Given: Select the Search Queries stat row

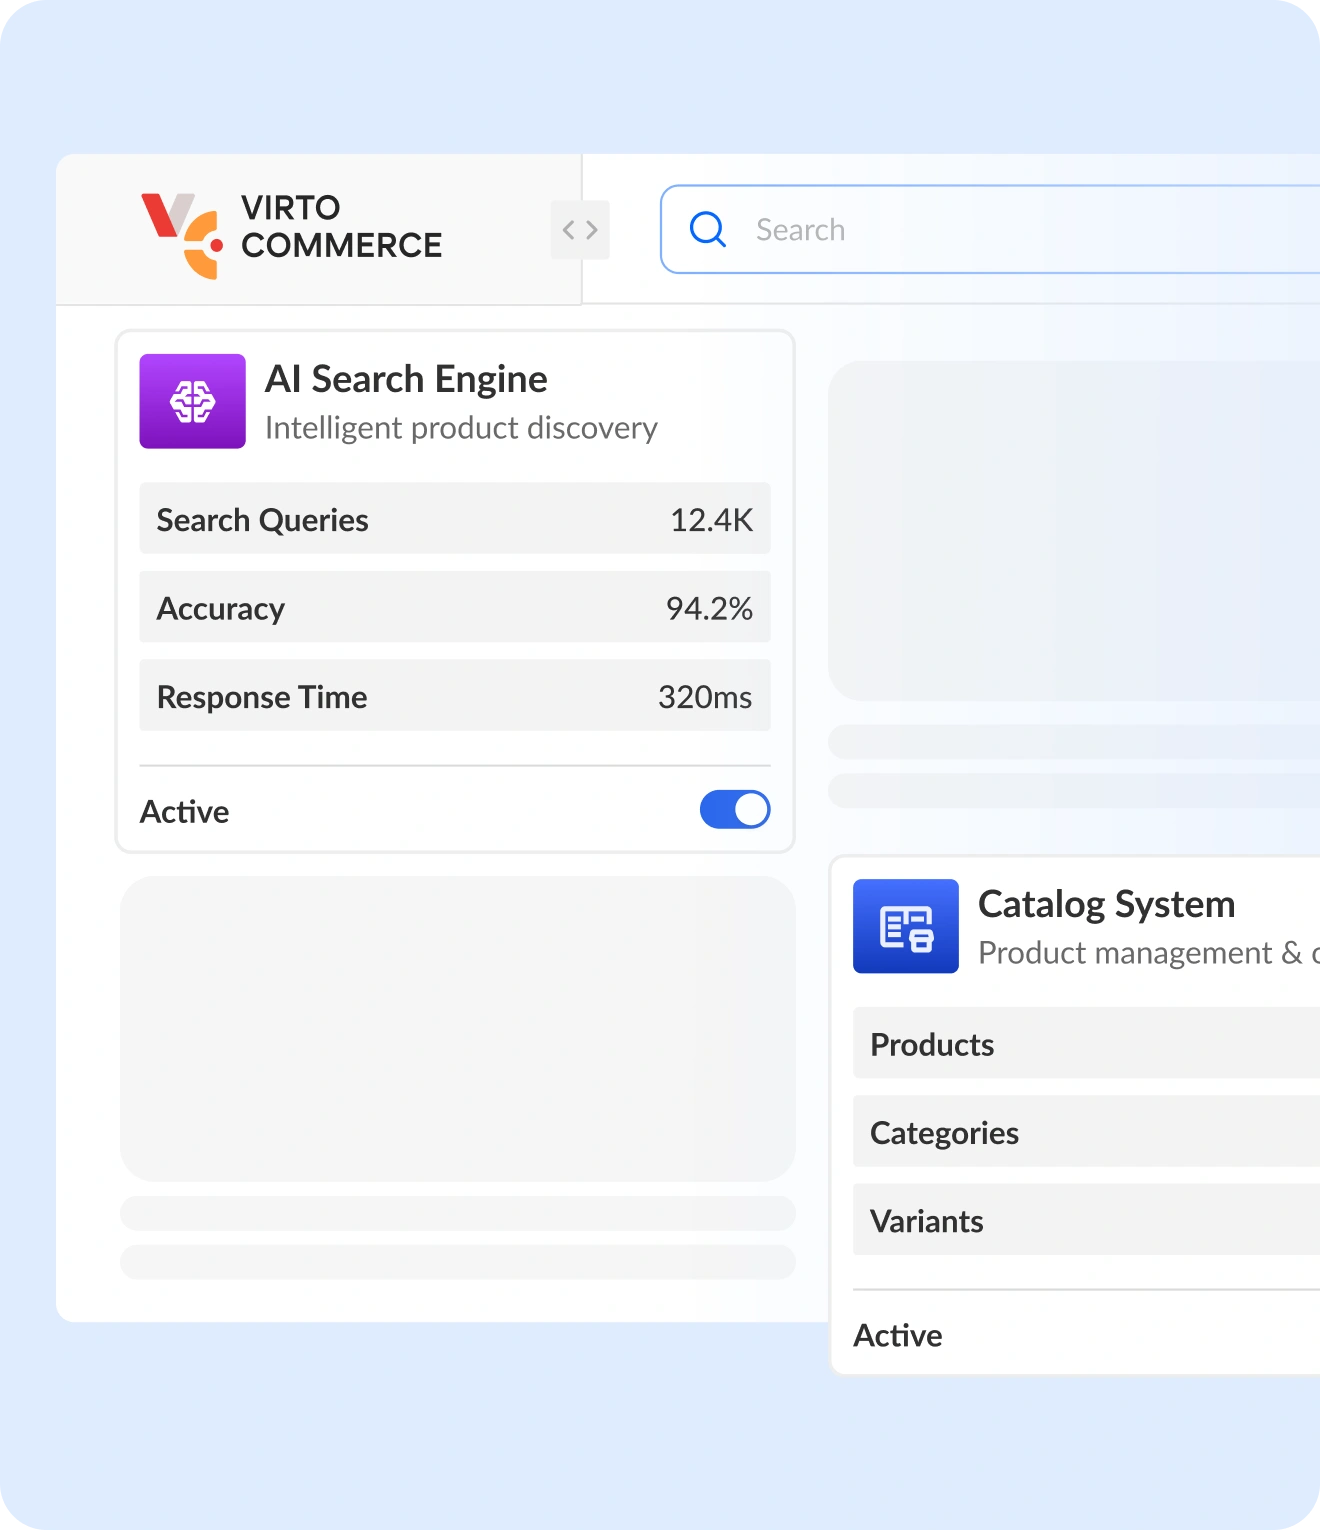Looking at the screenshot, I should tap(455, 518).
